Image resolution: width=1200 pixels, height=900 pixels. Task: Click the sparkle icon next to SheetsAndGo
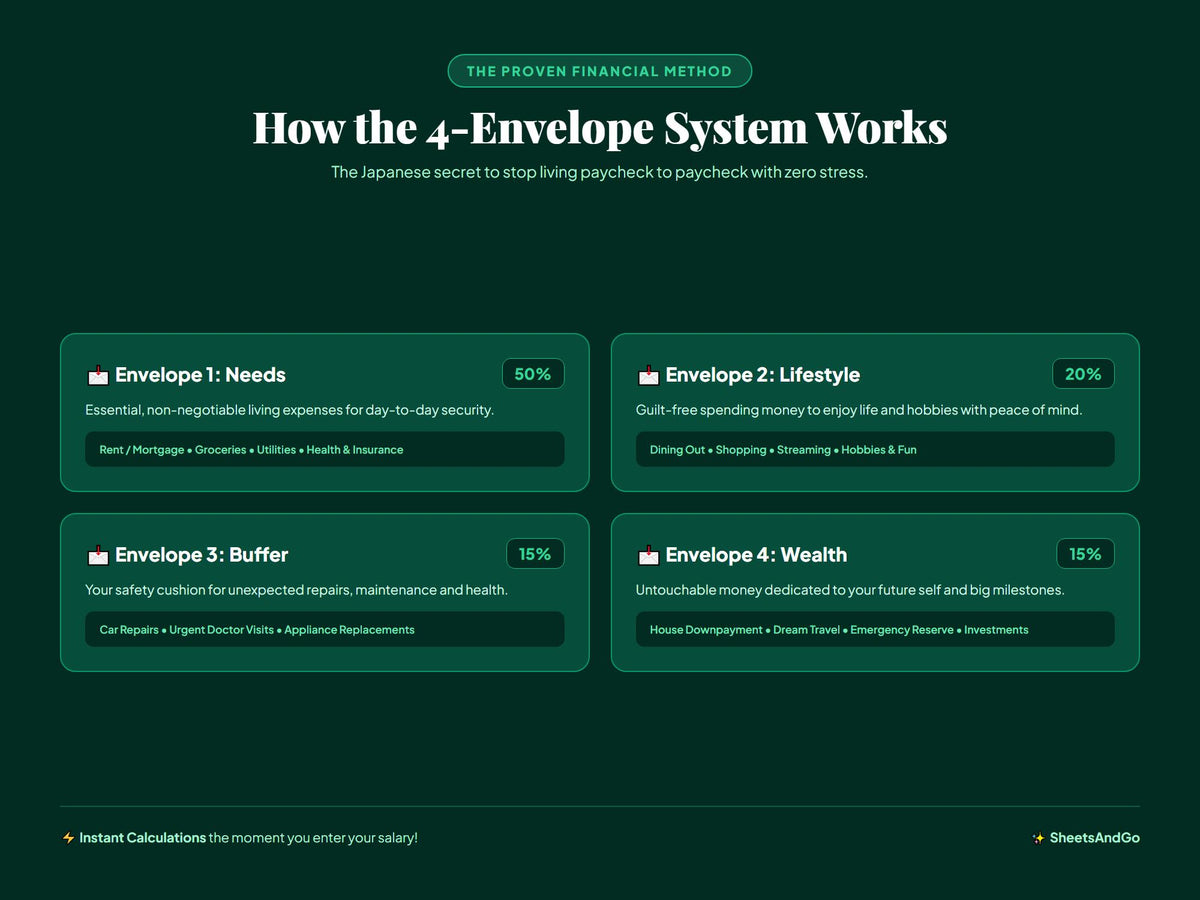[1039, 838]
